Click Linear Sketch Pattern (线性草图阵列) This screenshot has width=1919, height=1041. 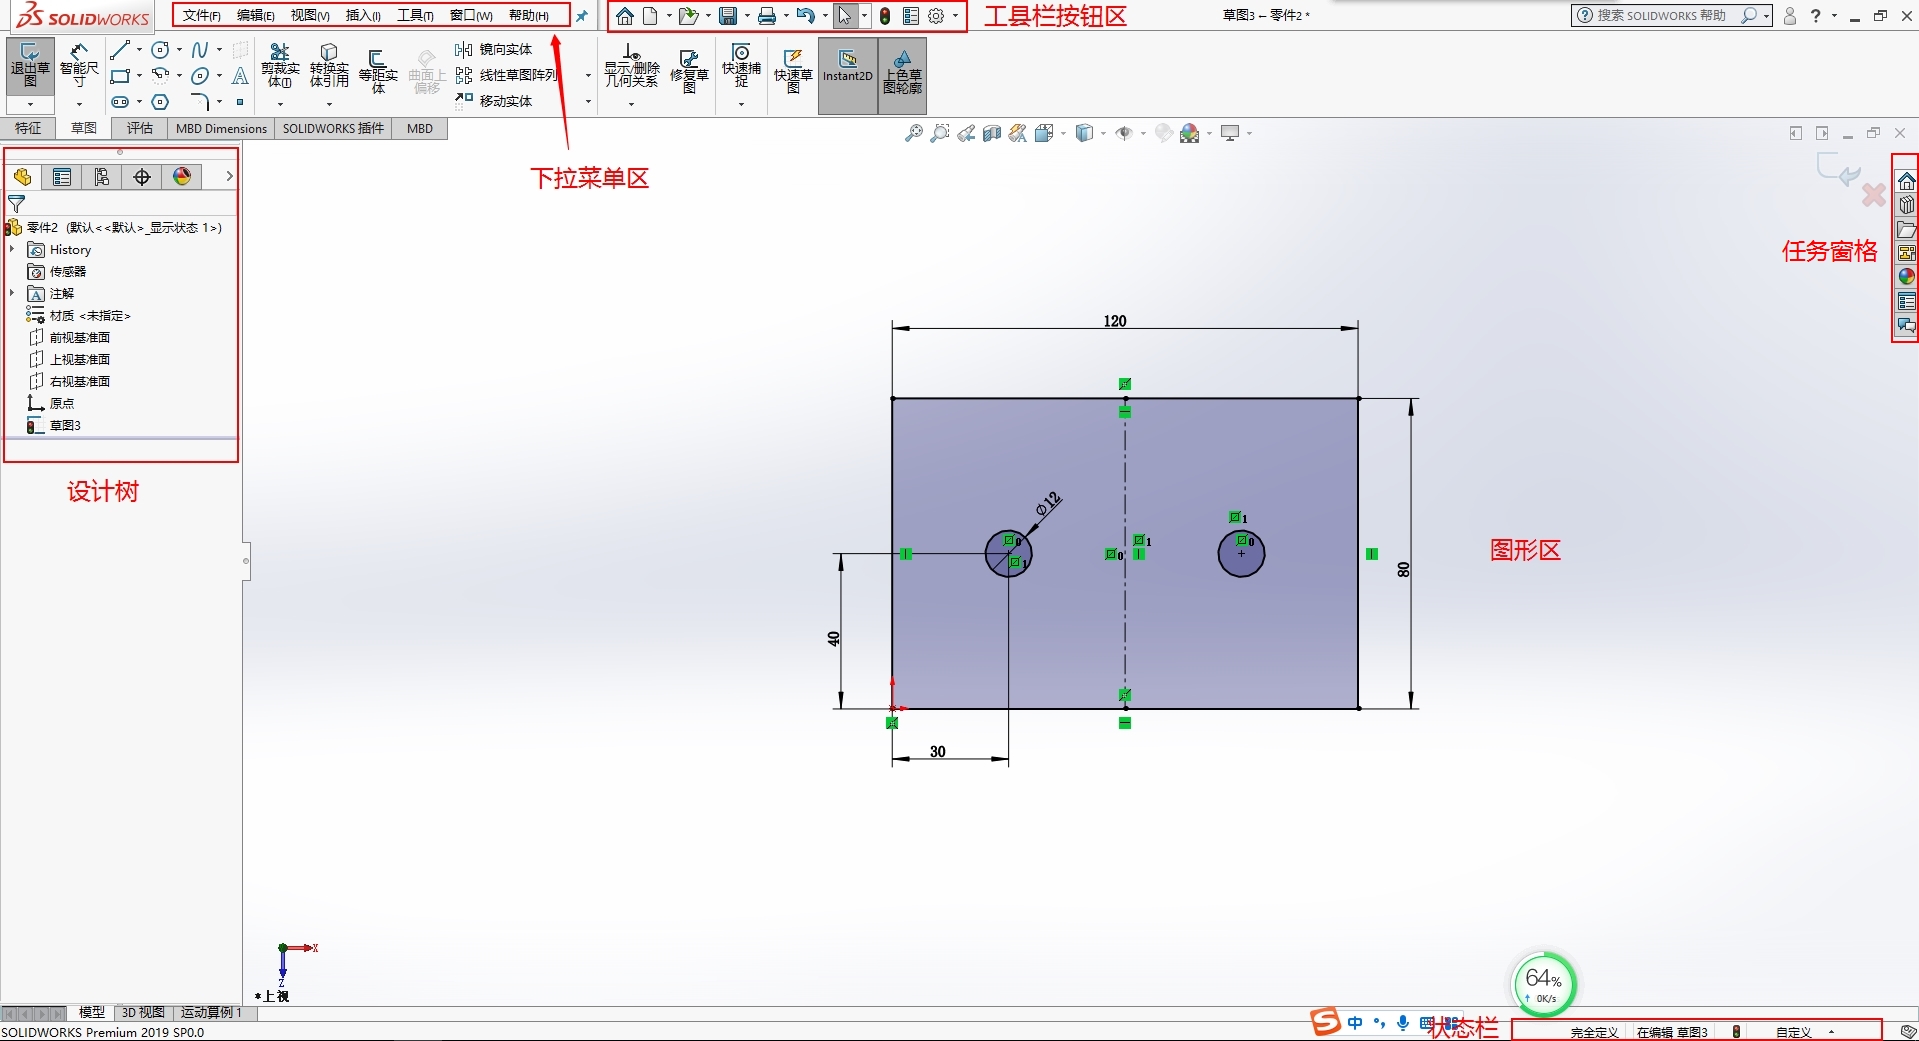507,76
